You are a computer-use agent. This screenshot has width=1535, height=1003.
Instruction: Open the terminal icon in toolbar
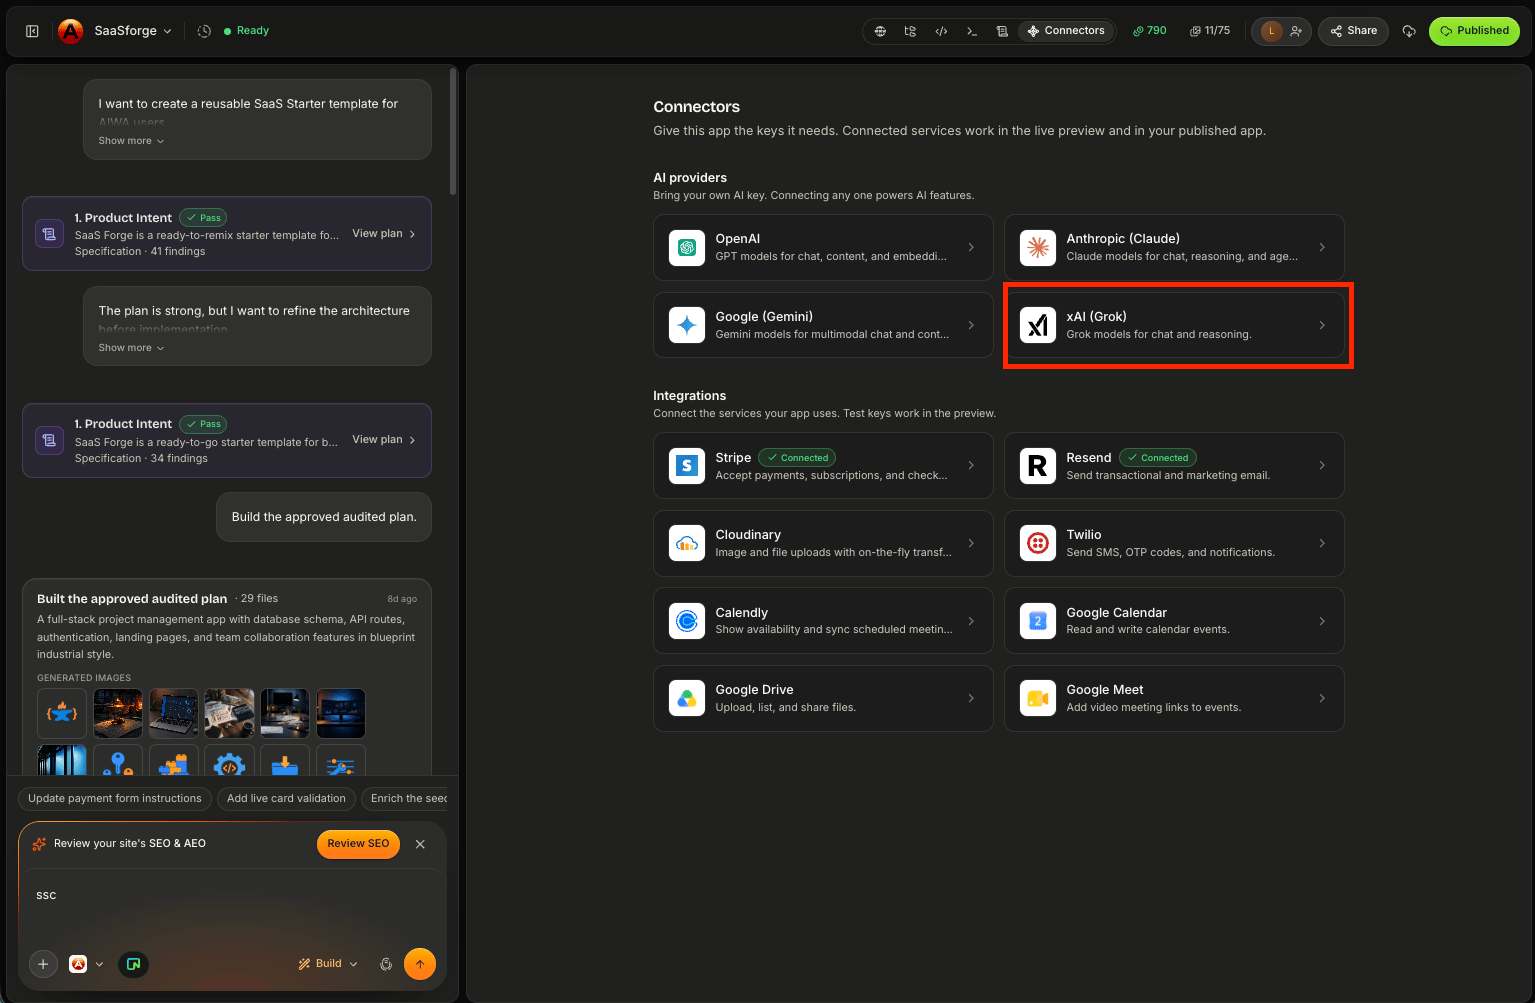click(972, 31)
